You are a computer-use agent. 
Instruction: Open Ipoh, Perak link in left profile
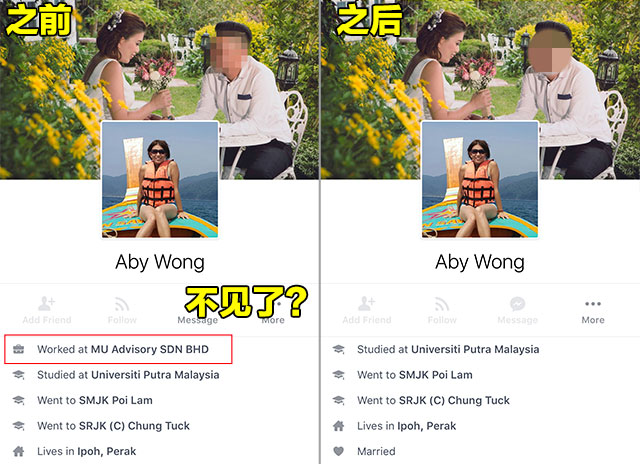107,451
